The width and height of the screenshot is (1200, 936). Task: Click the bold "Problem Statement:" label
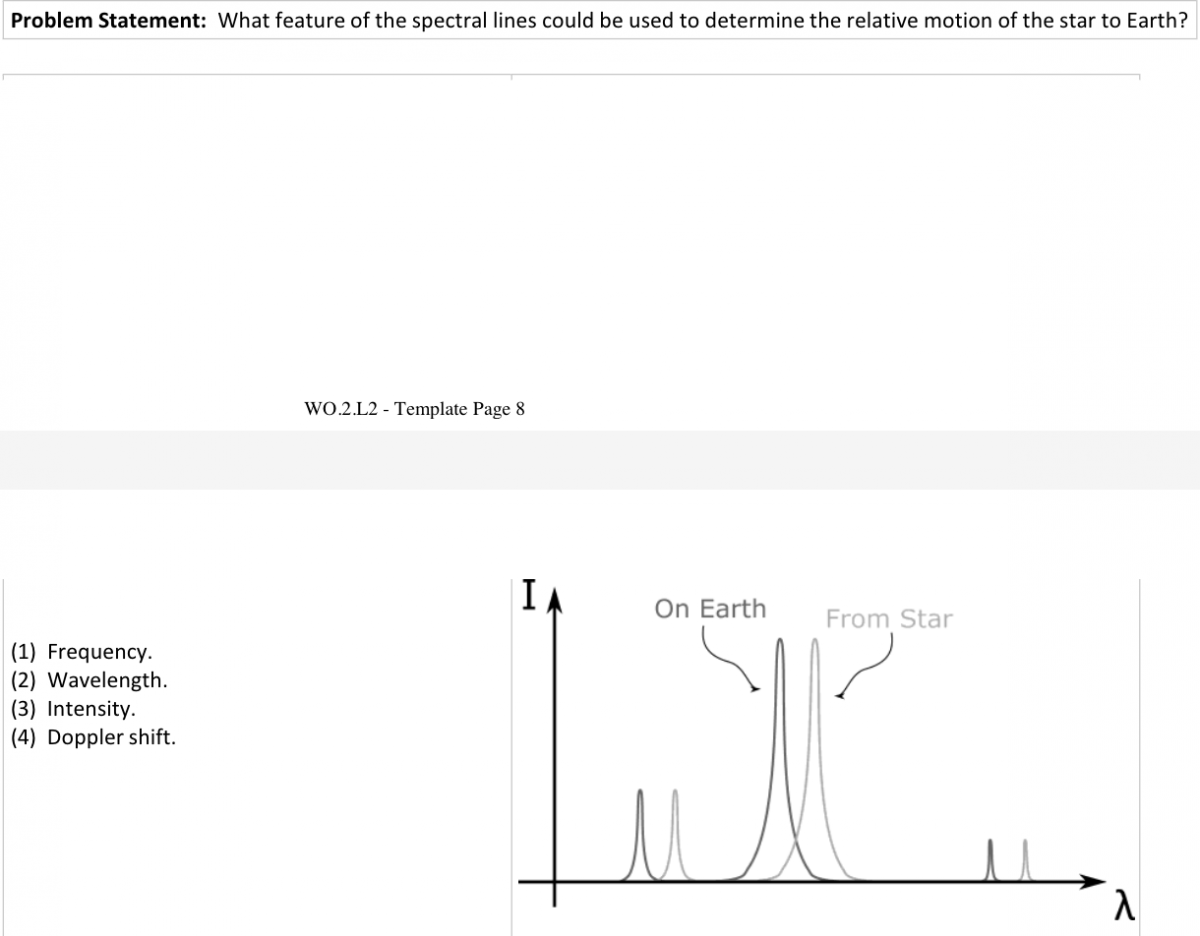(110, 19)
